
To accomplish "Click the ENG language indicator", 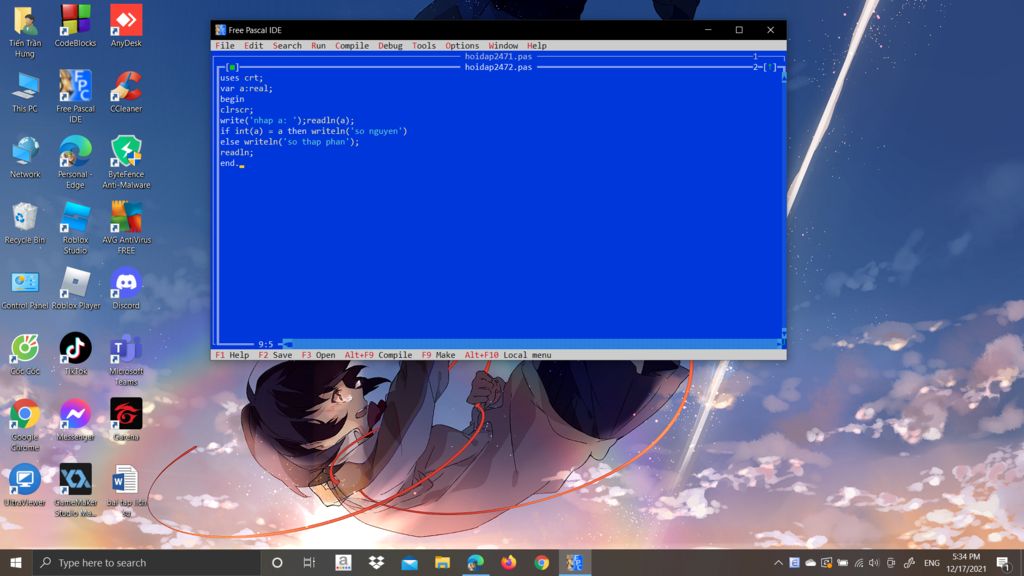I will pos(932,563).
